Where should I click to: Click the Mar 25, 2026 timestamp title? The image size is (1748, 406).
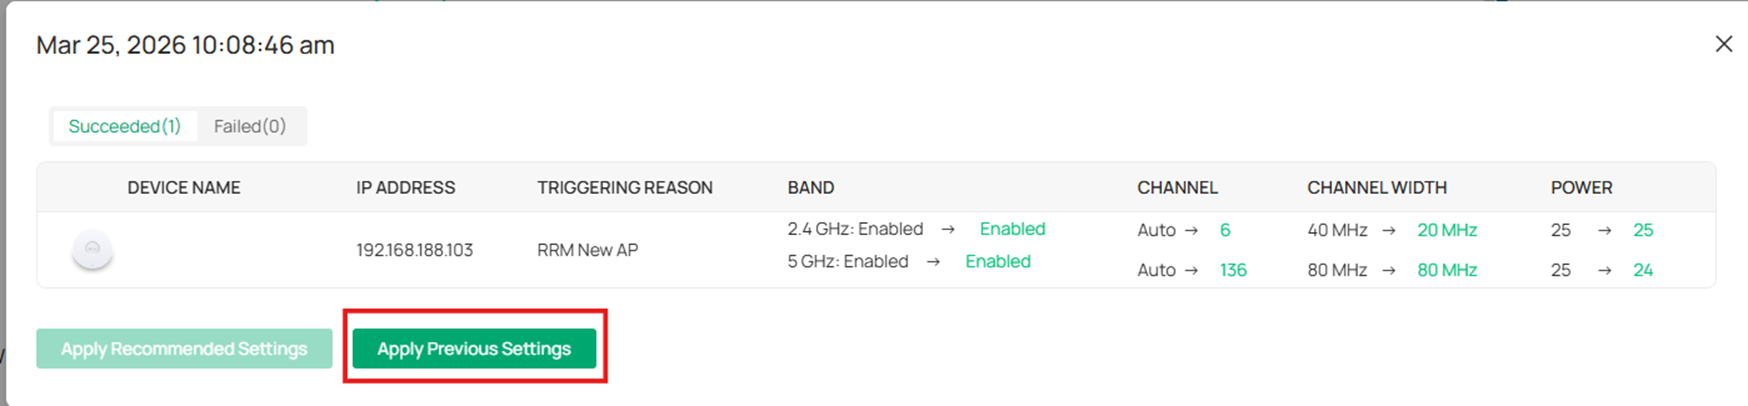pyautogui.click(x=185, y=45)
